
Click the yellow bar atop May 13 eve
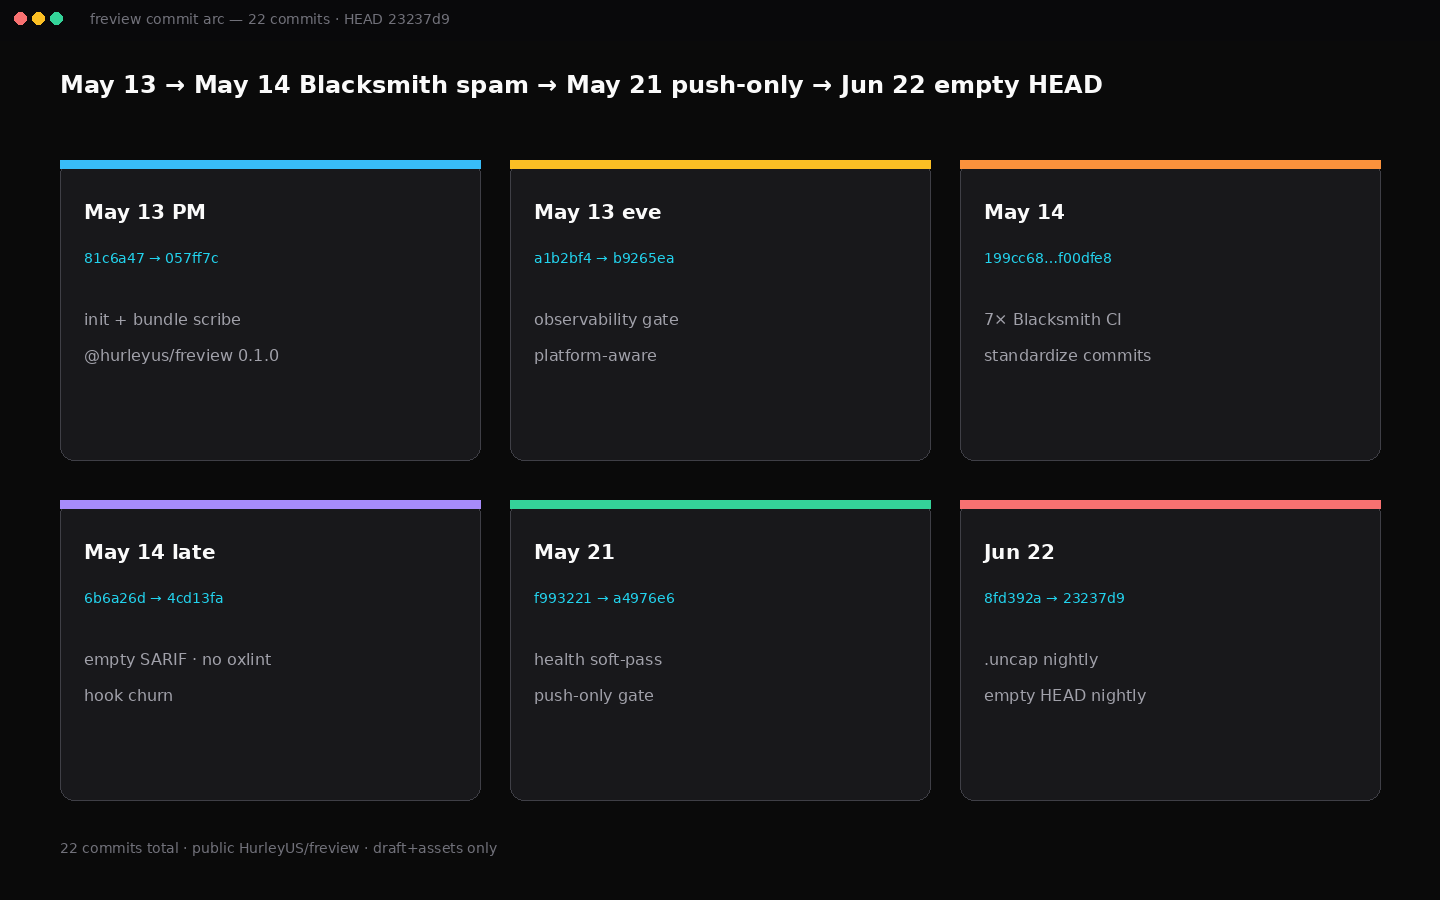pos(720,164)
